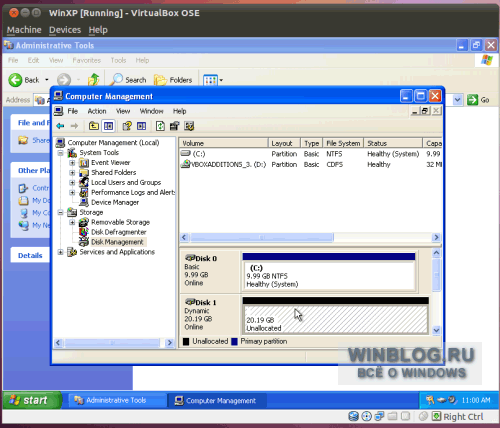
Task: Open the View menu in Computer Management
Action: pos(123,111)
